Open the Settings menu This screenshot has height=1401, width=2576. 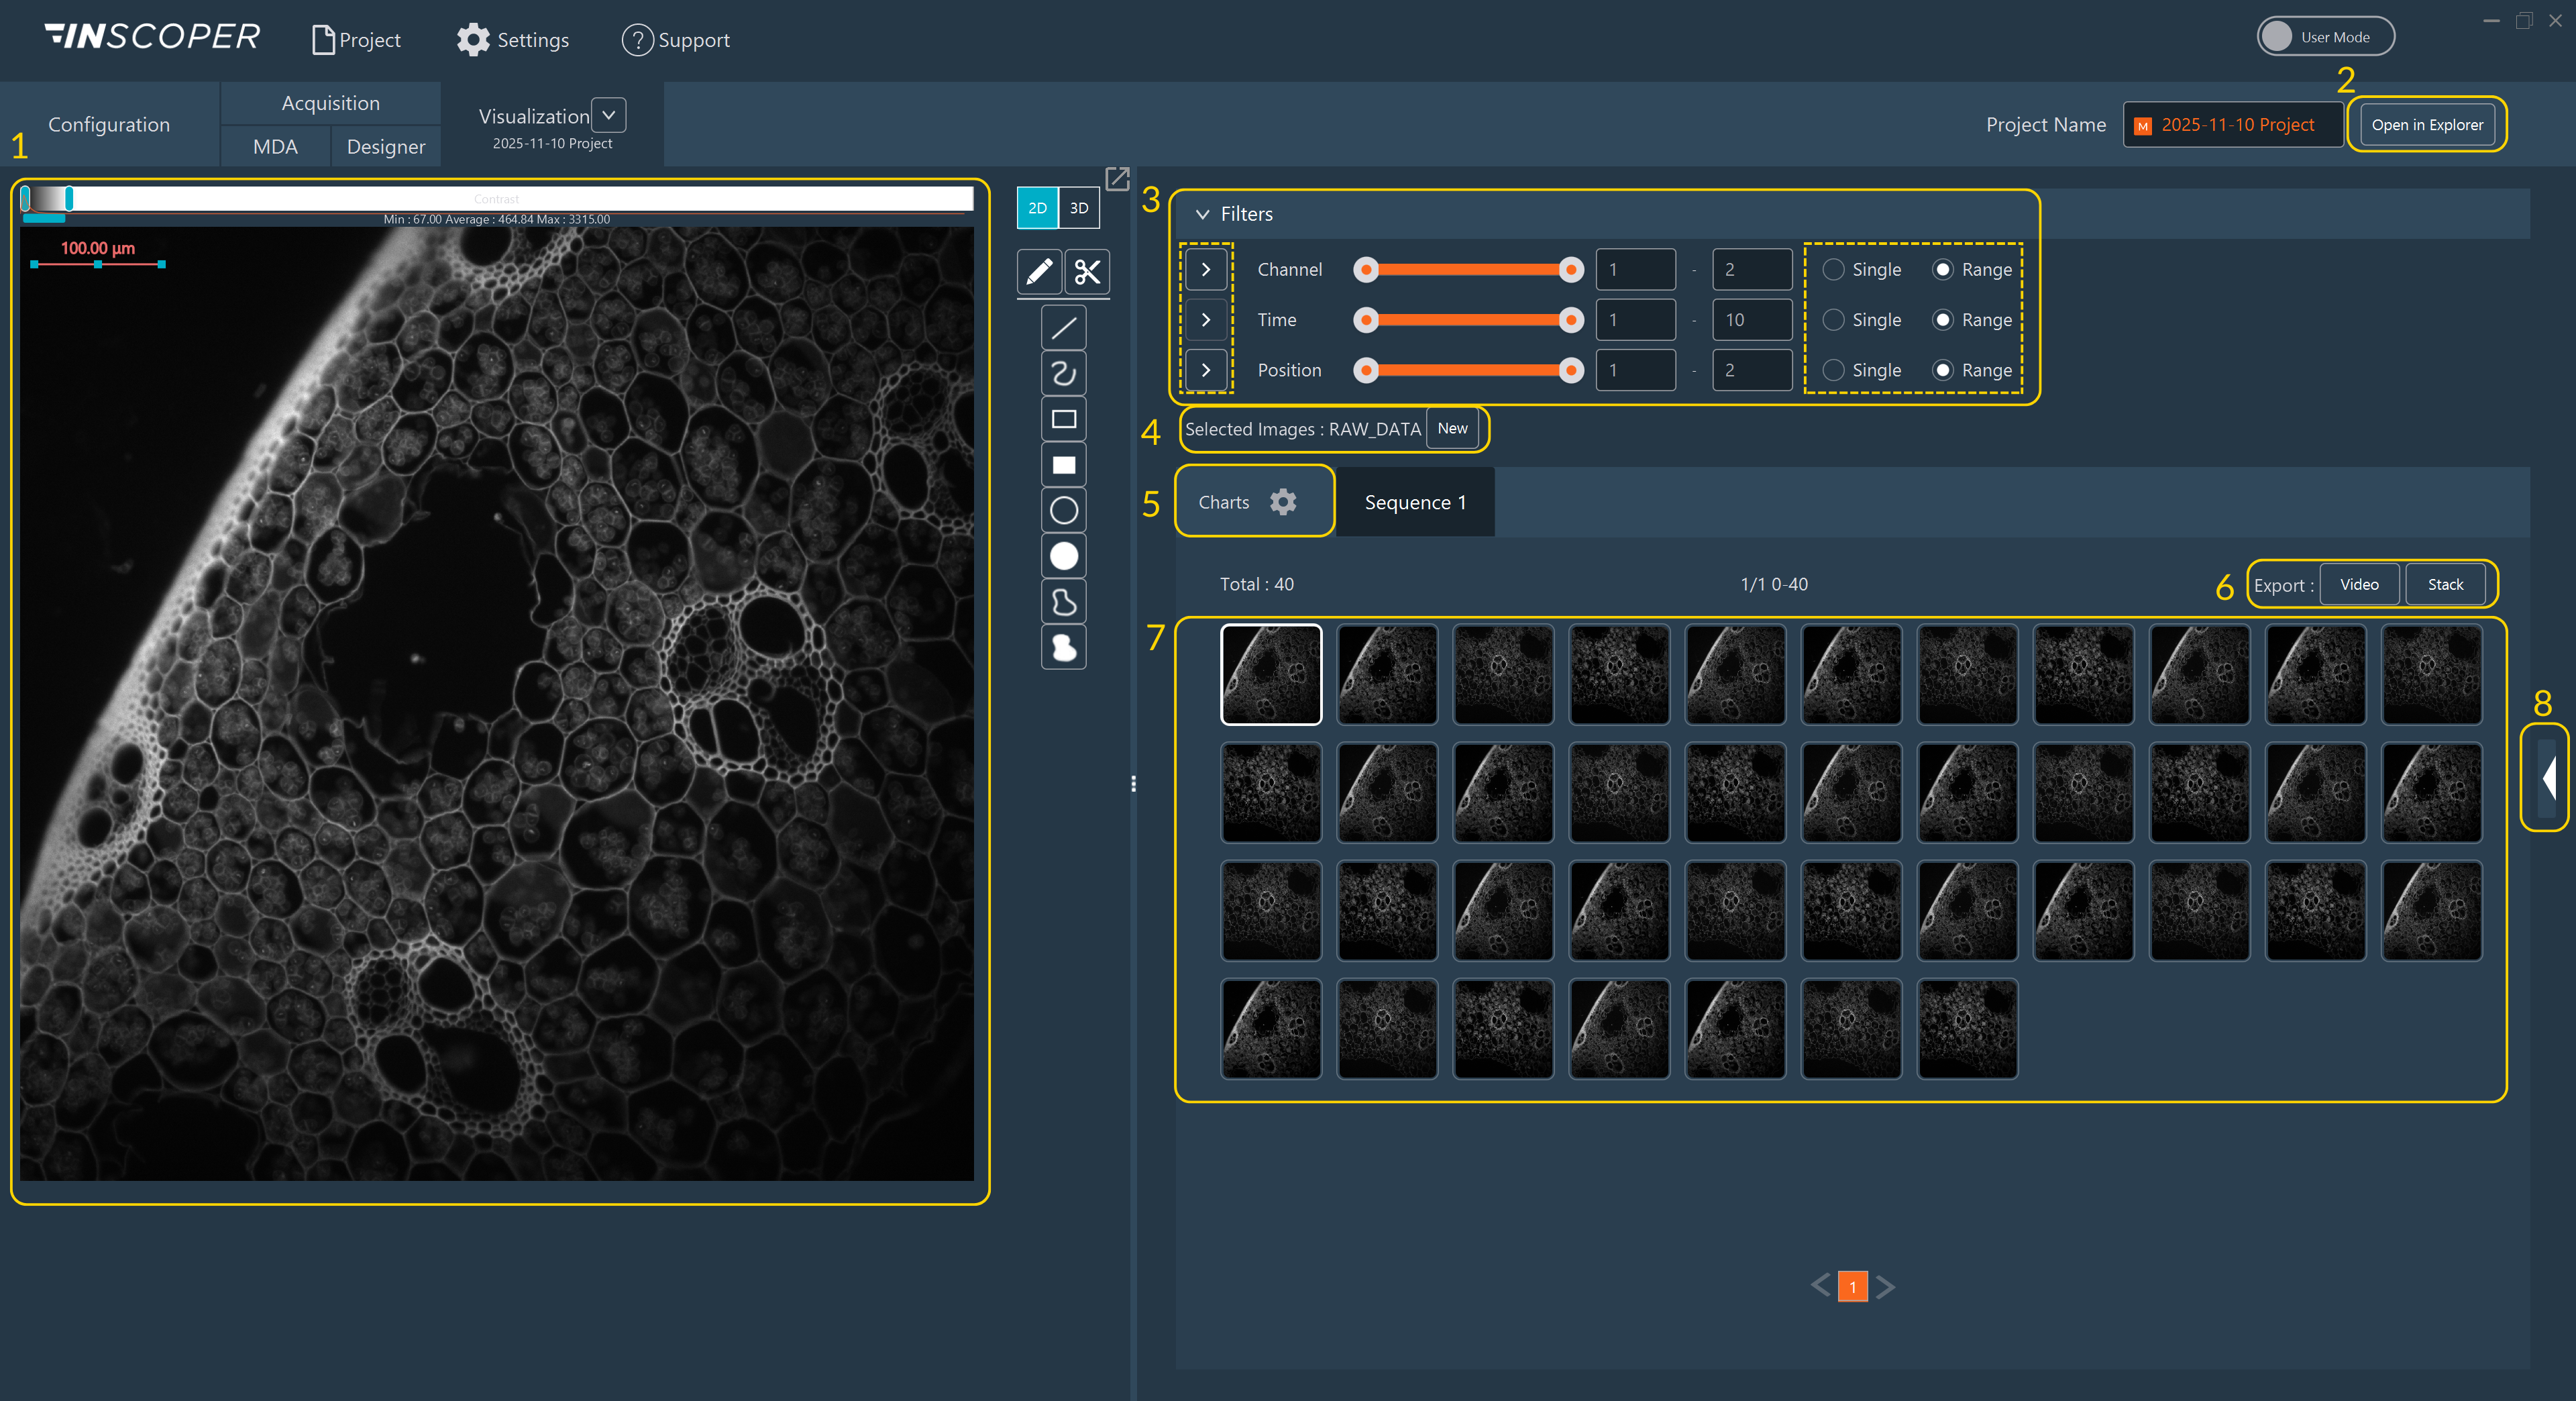click(513, 40)
